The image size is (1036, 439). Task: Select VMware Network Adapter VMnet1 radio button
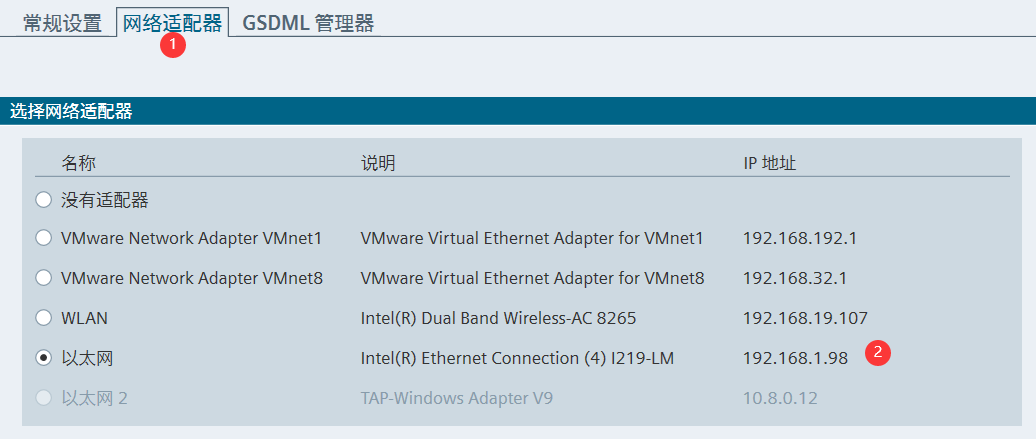point(44,238)
